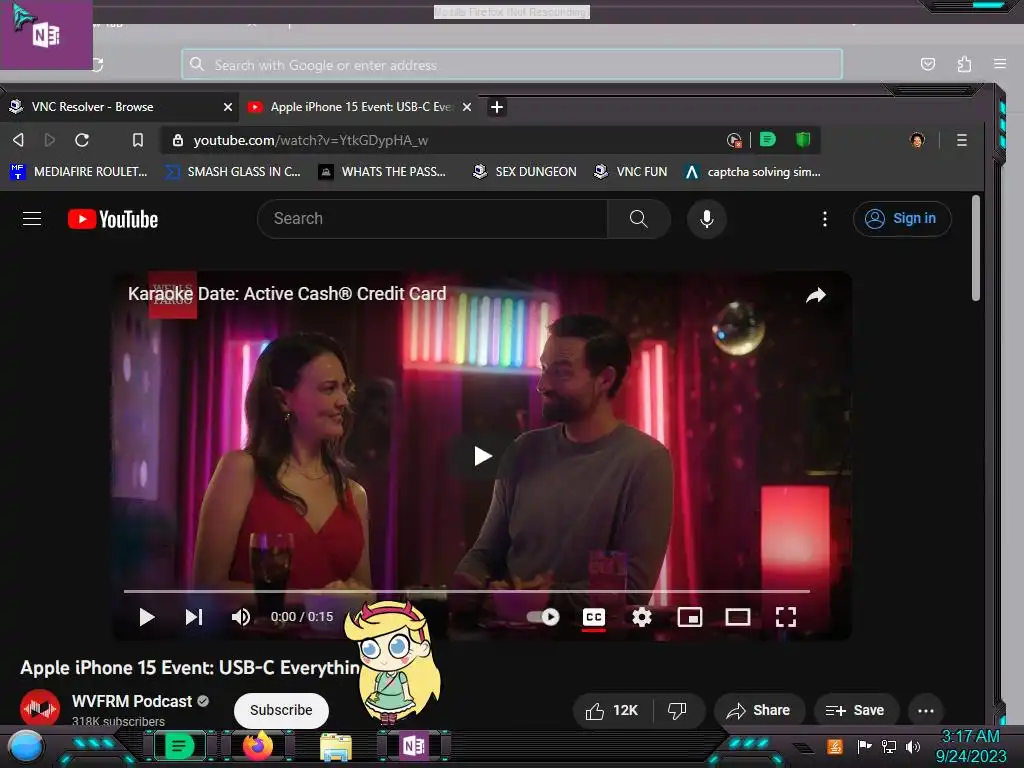Go back in the front browser
1024x768 pixels.
[18, 140]
